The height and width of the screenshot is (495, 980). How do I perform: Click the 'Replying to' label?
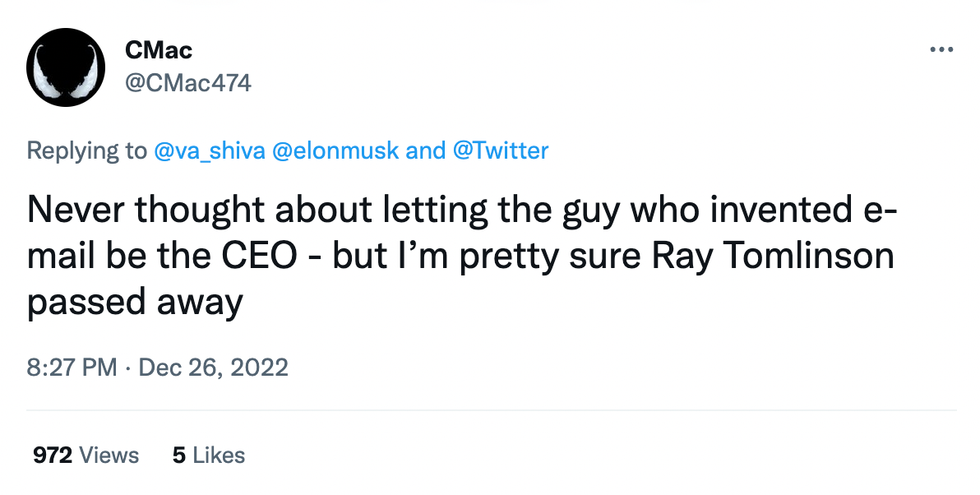[x=86, y=151]
